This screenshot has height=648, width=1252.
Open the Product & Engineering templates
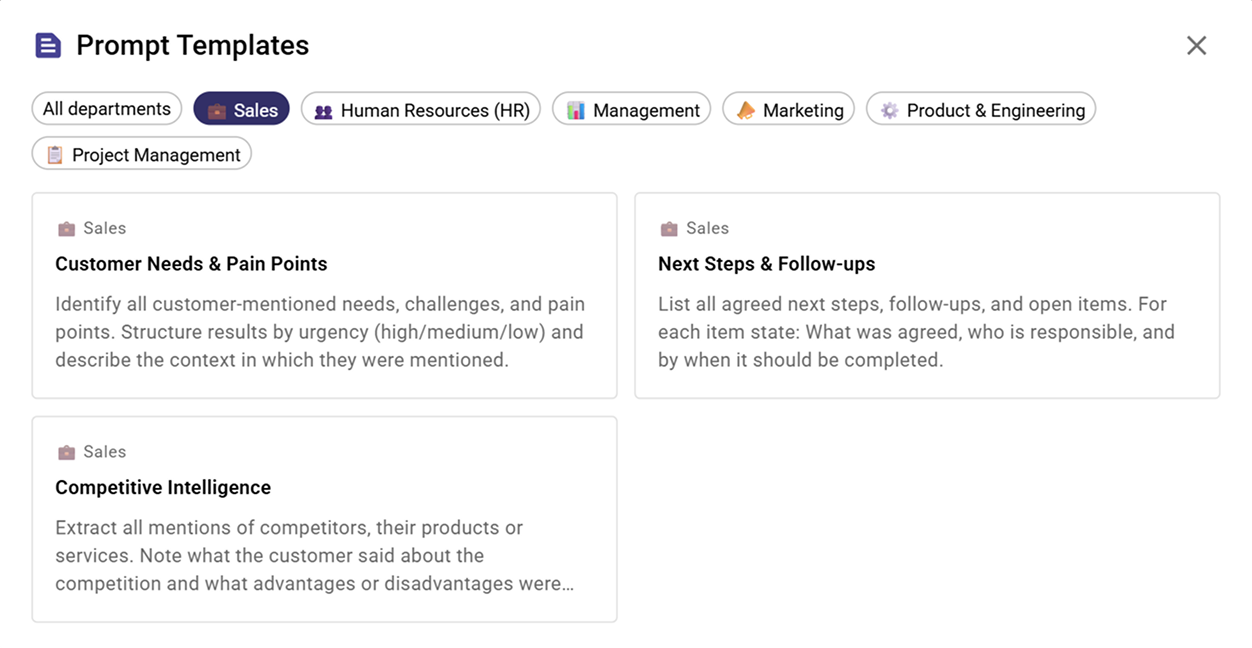981,109
